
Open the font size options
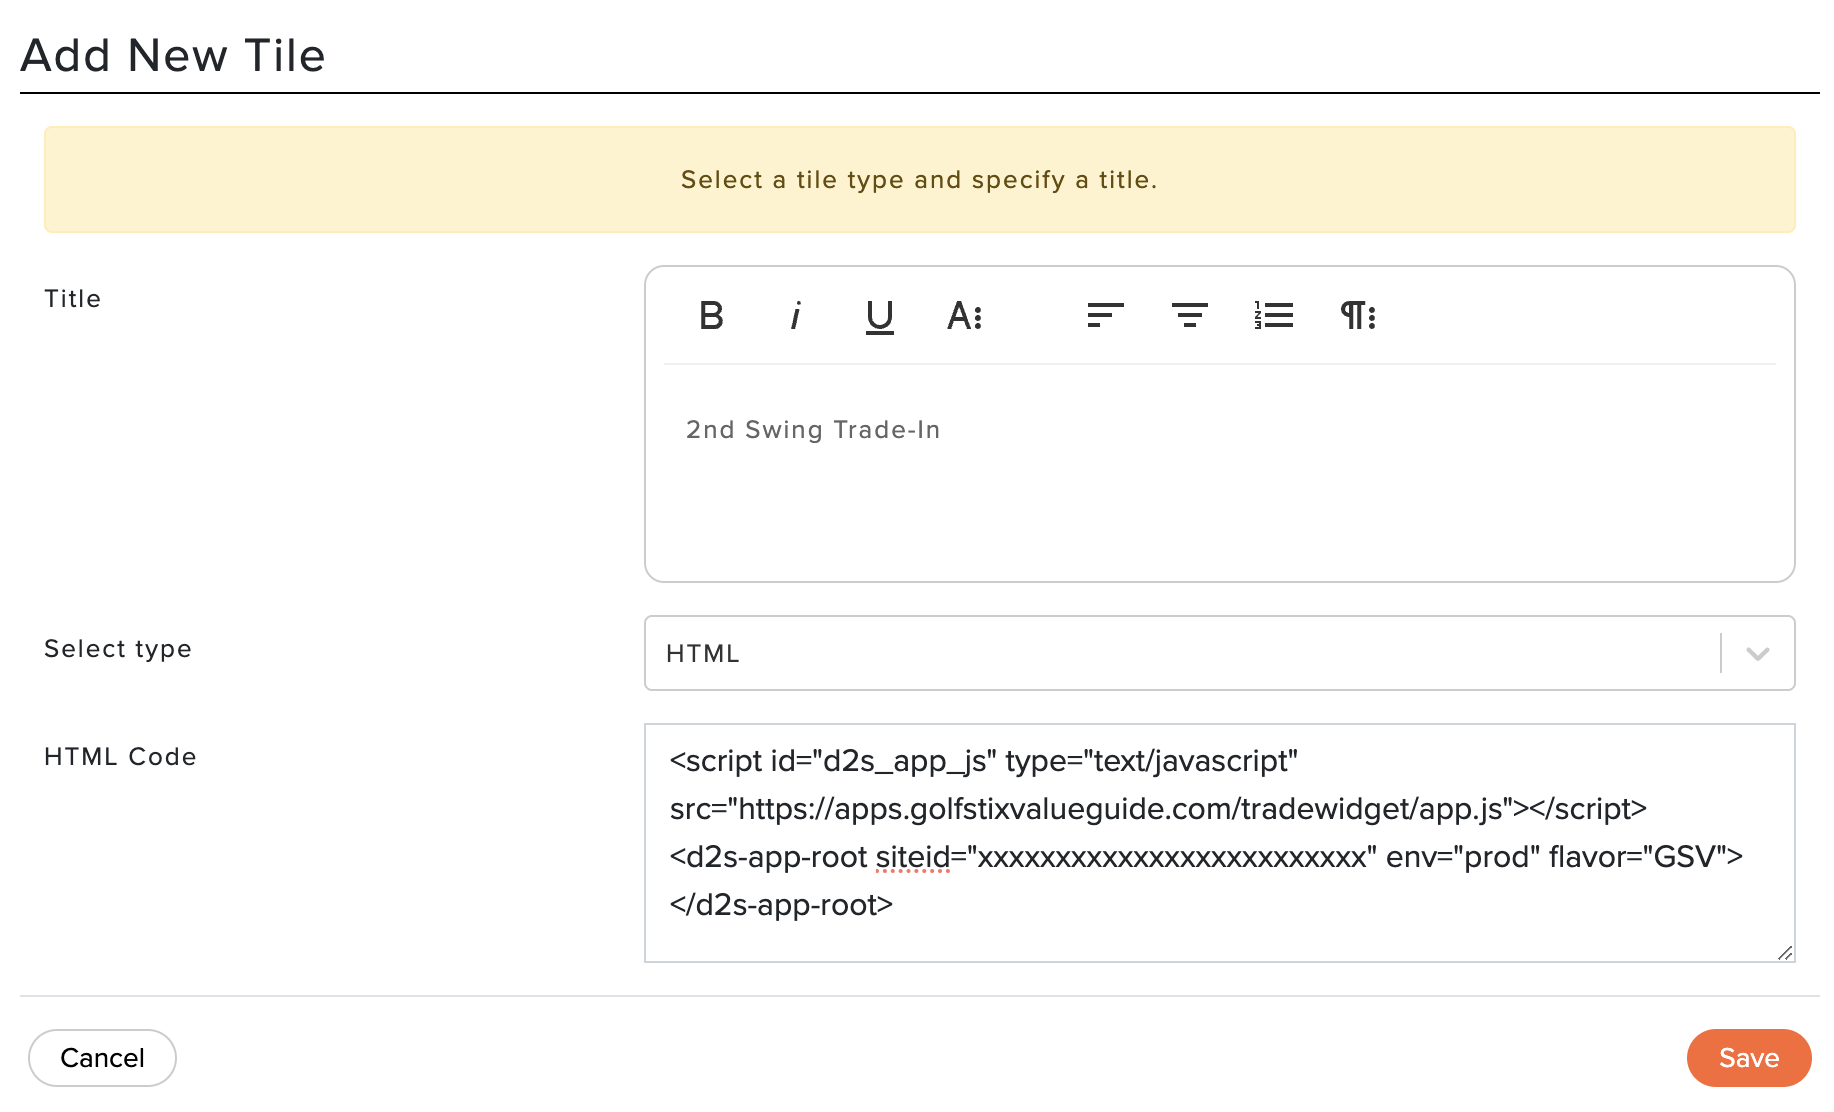[964, 316]
